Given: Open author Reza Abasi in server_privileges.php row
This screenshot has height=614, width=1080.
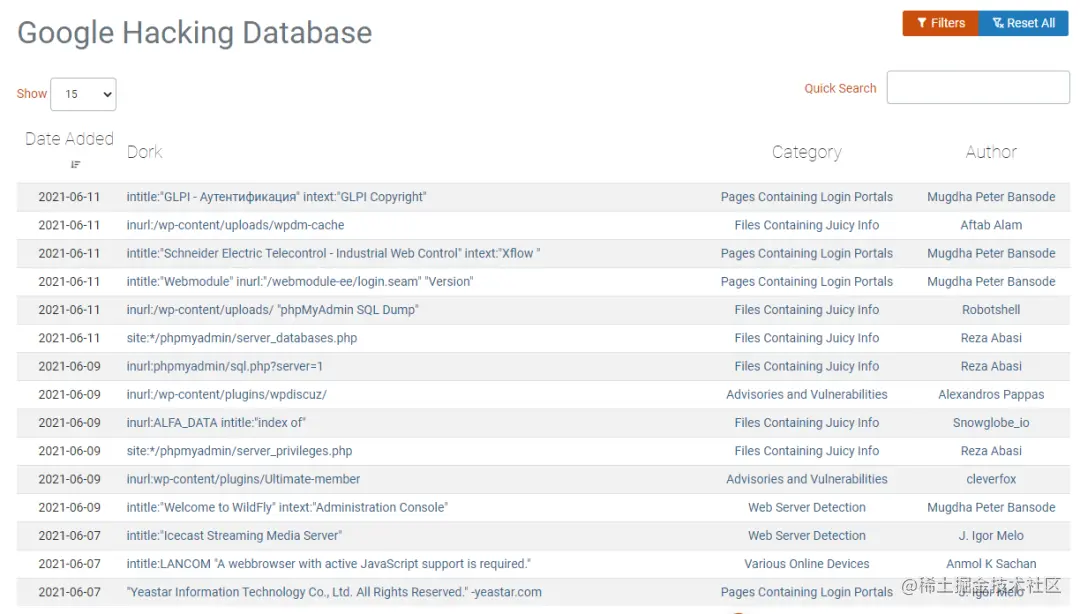Looking at the screenshot, I should pyautogui.click(x=991, y=451).
